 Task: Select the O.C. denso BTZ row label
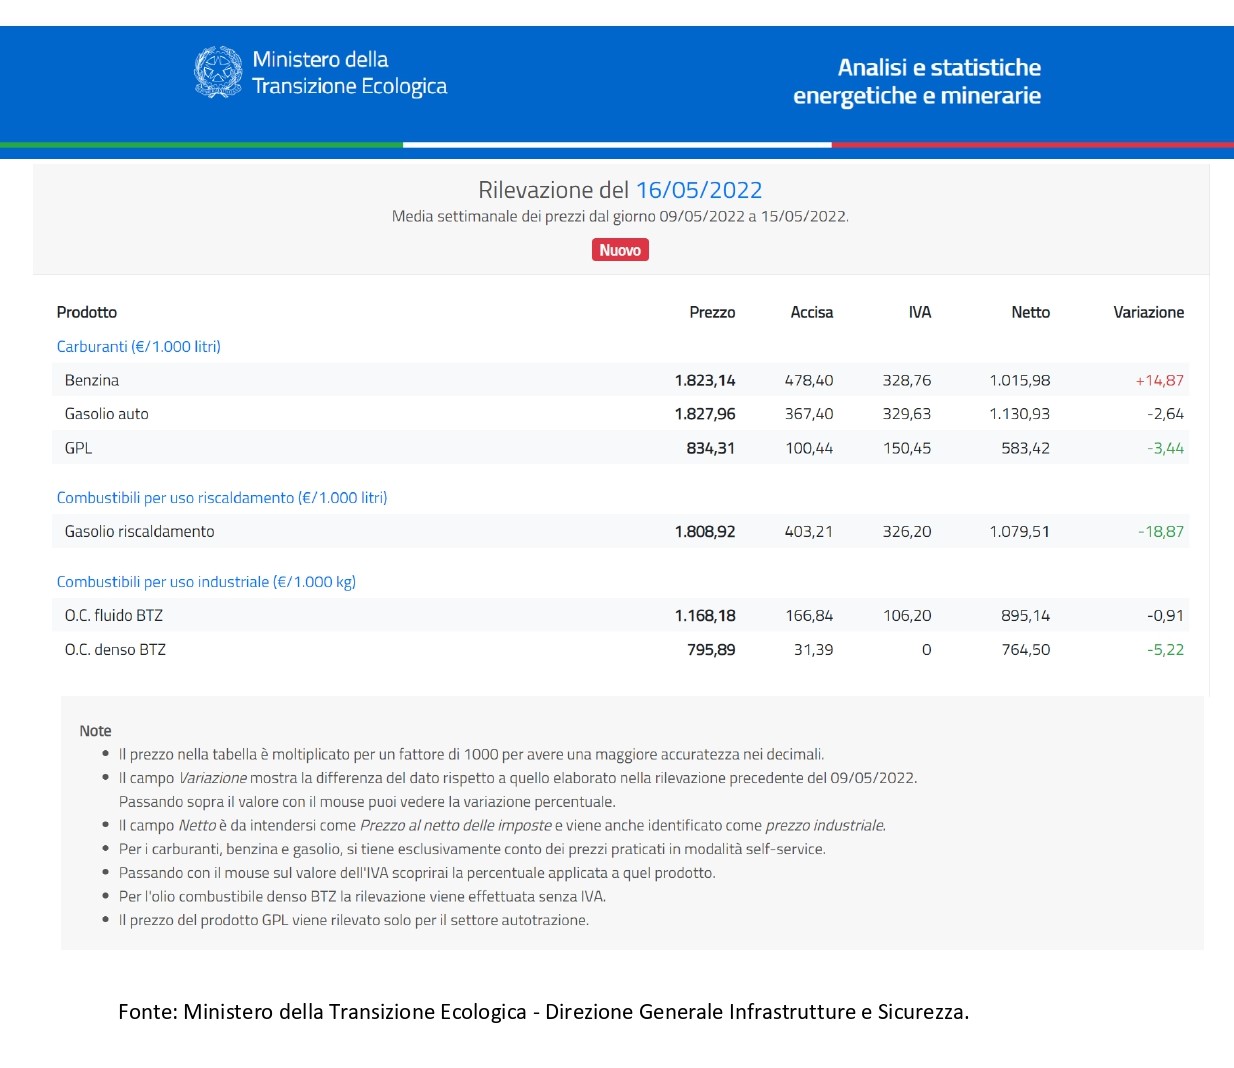tap(116, 649)
